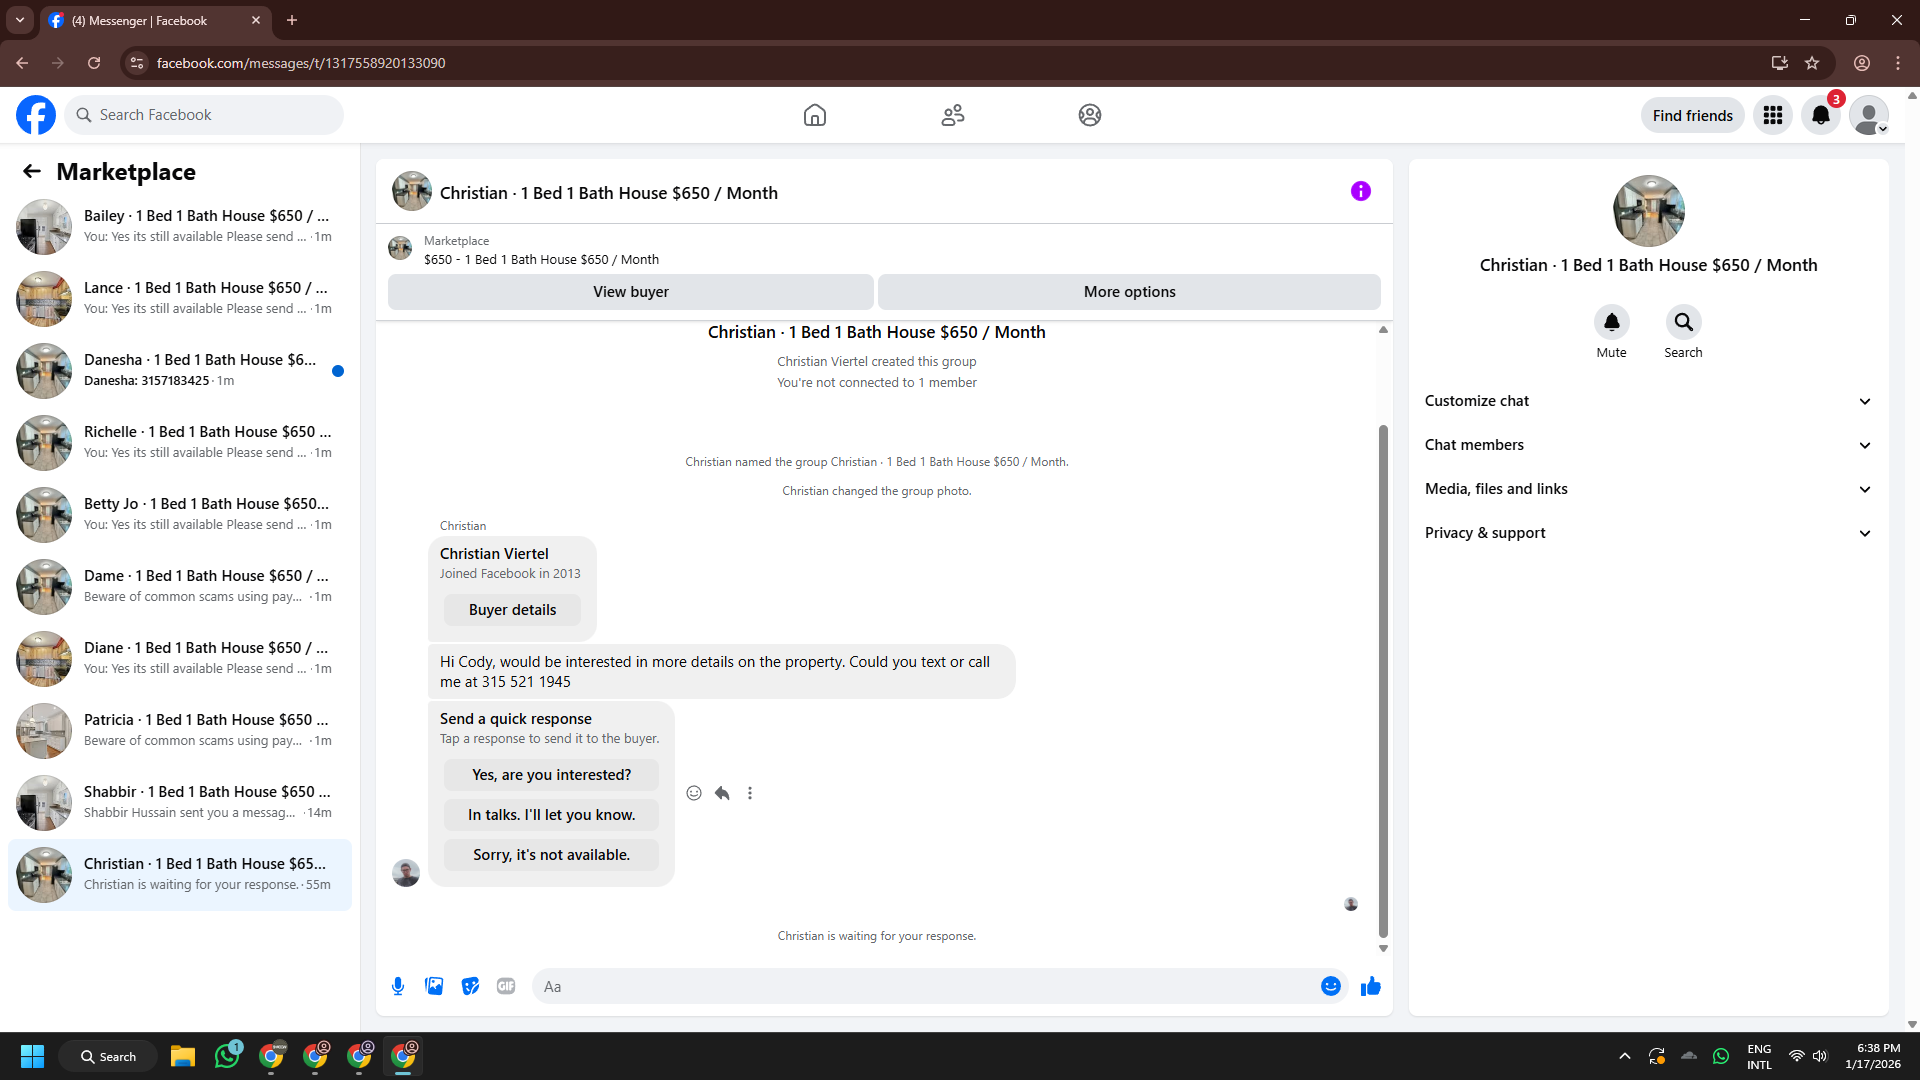Send quick reply Sorry, it's not available

pyautogui.click(x=551, y=855)
